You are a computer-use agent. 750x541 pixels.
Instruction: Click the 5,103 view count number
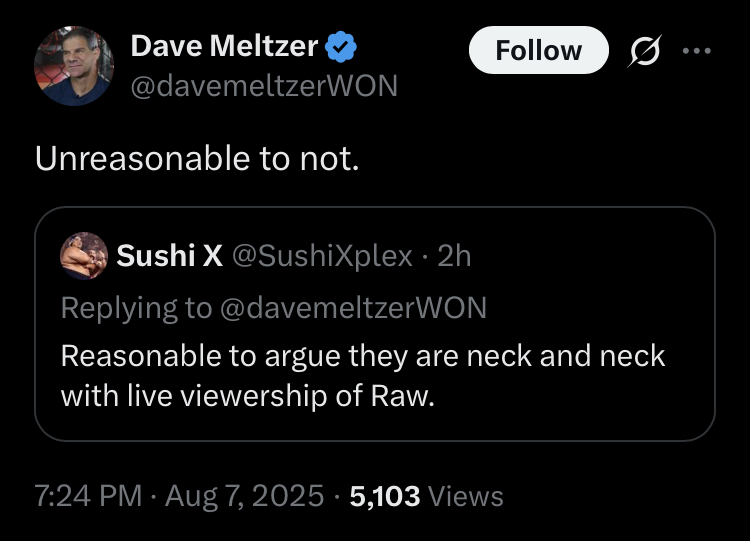coord(385,495)
